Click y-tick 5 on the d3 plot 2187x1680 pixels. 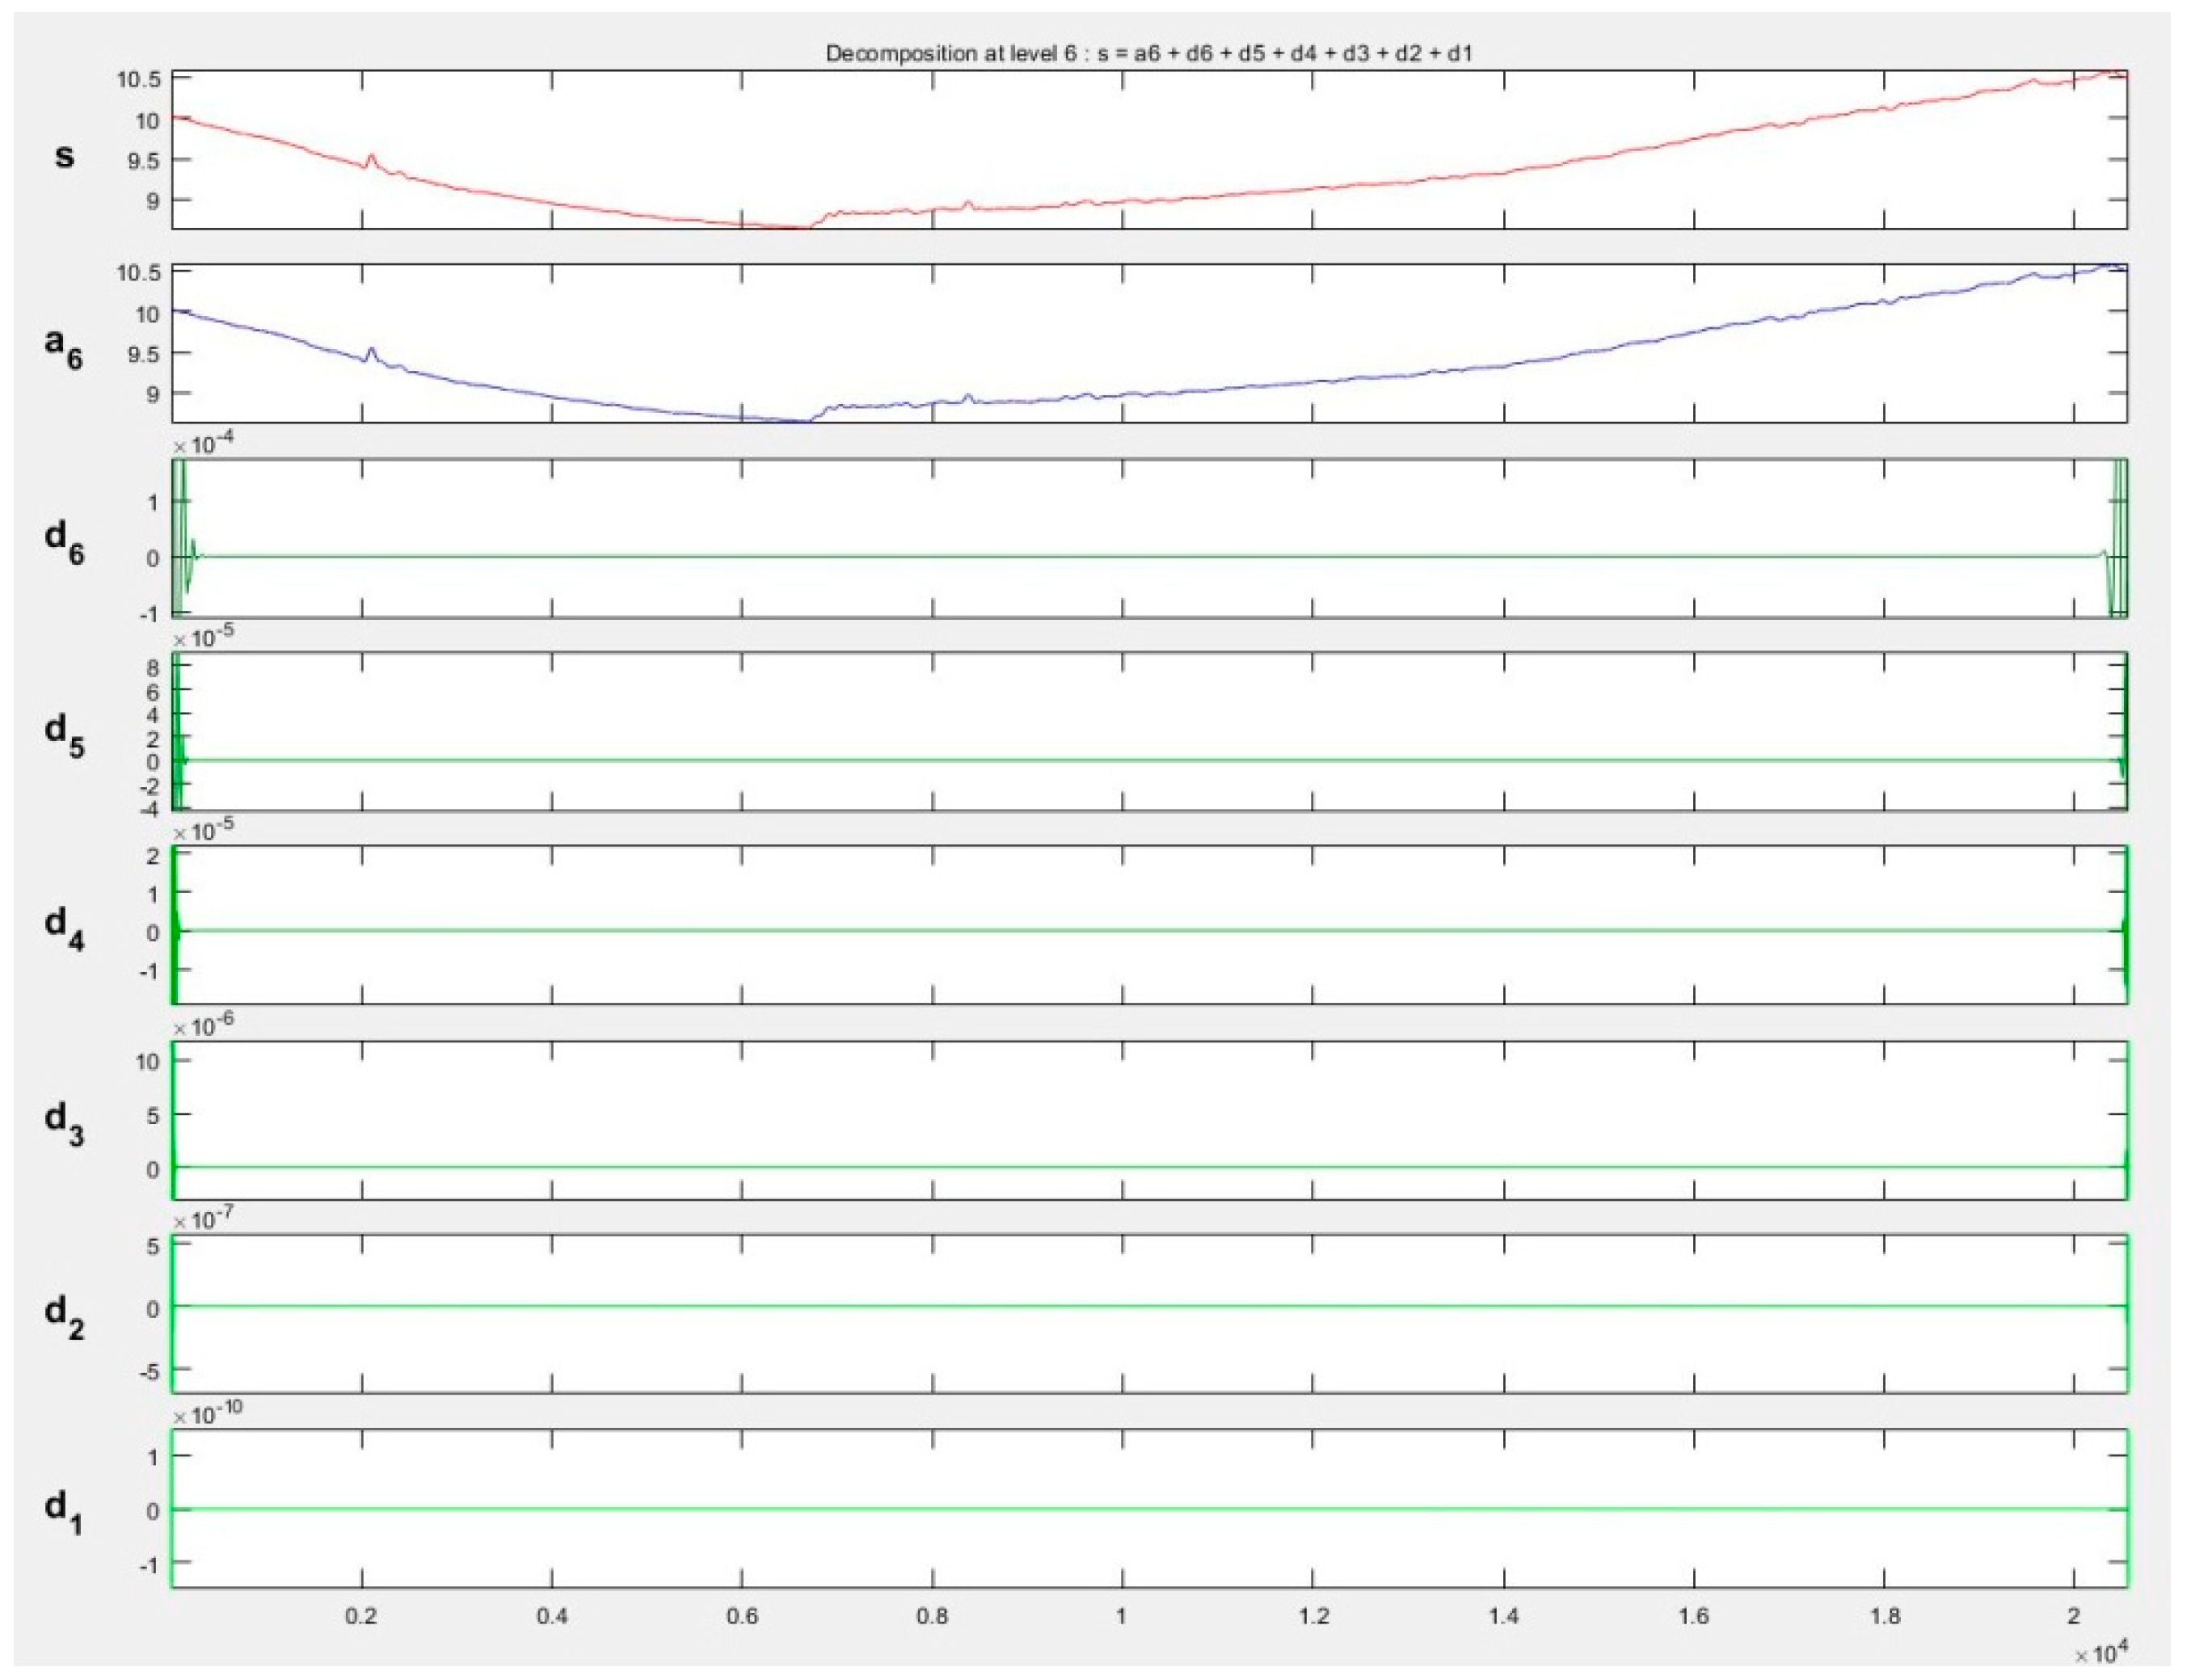[x=153, y=1116]
